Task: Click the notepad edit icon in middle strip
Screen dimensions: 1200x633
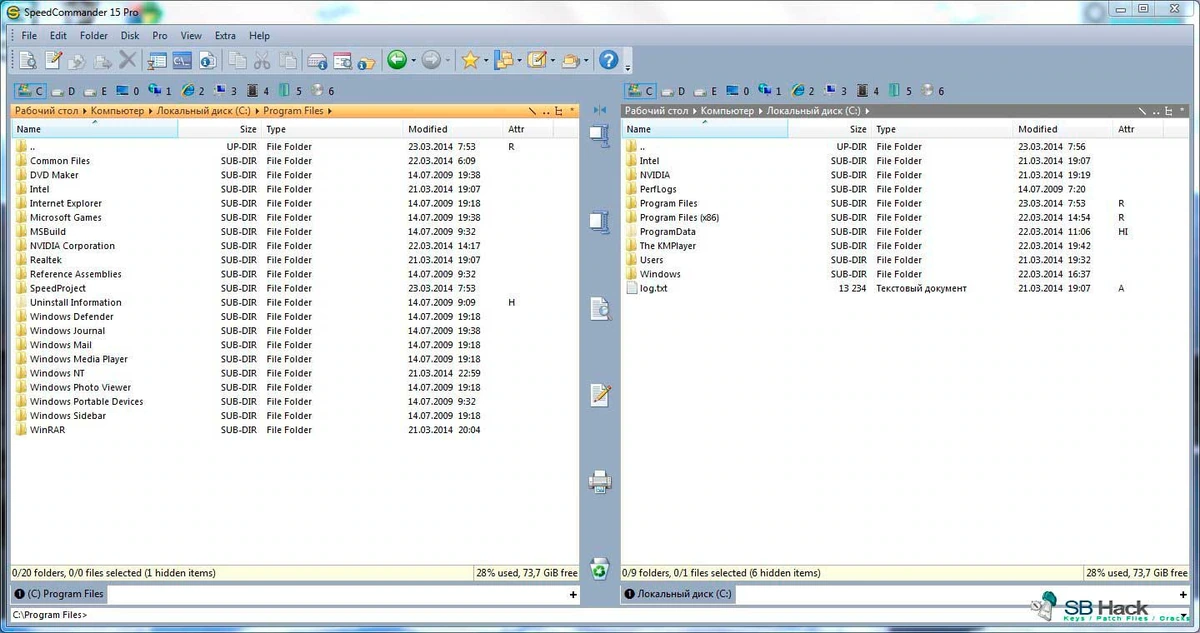Action: (x=600, y=394)
